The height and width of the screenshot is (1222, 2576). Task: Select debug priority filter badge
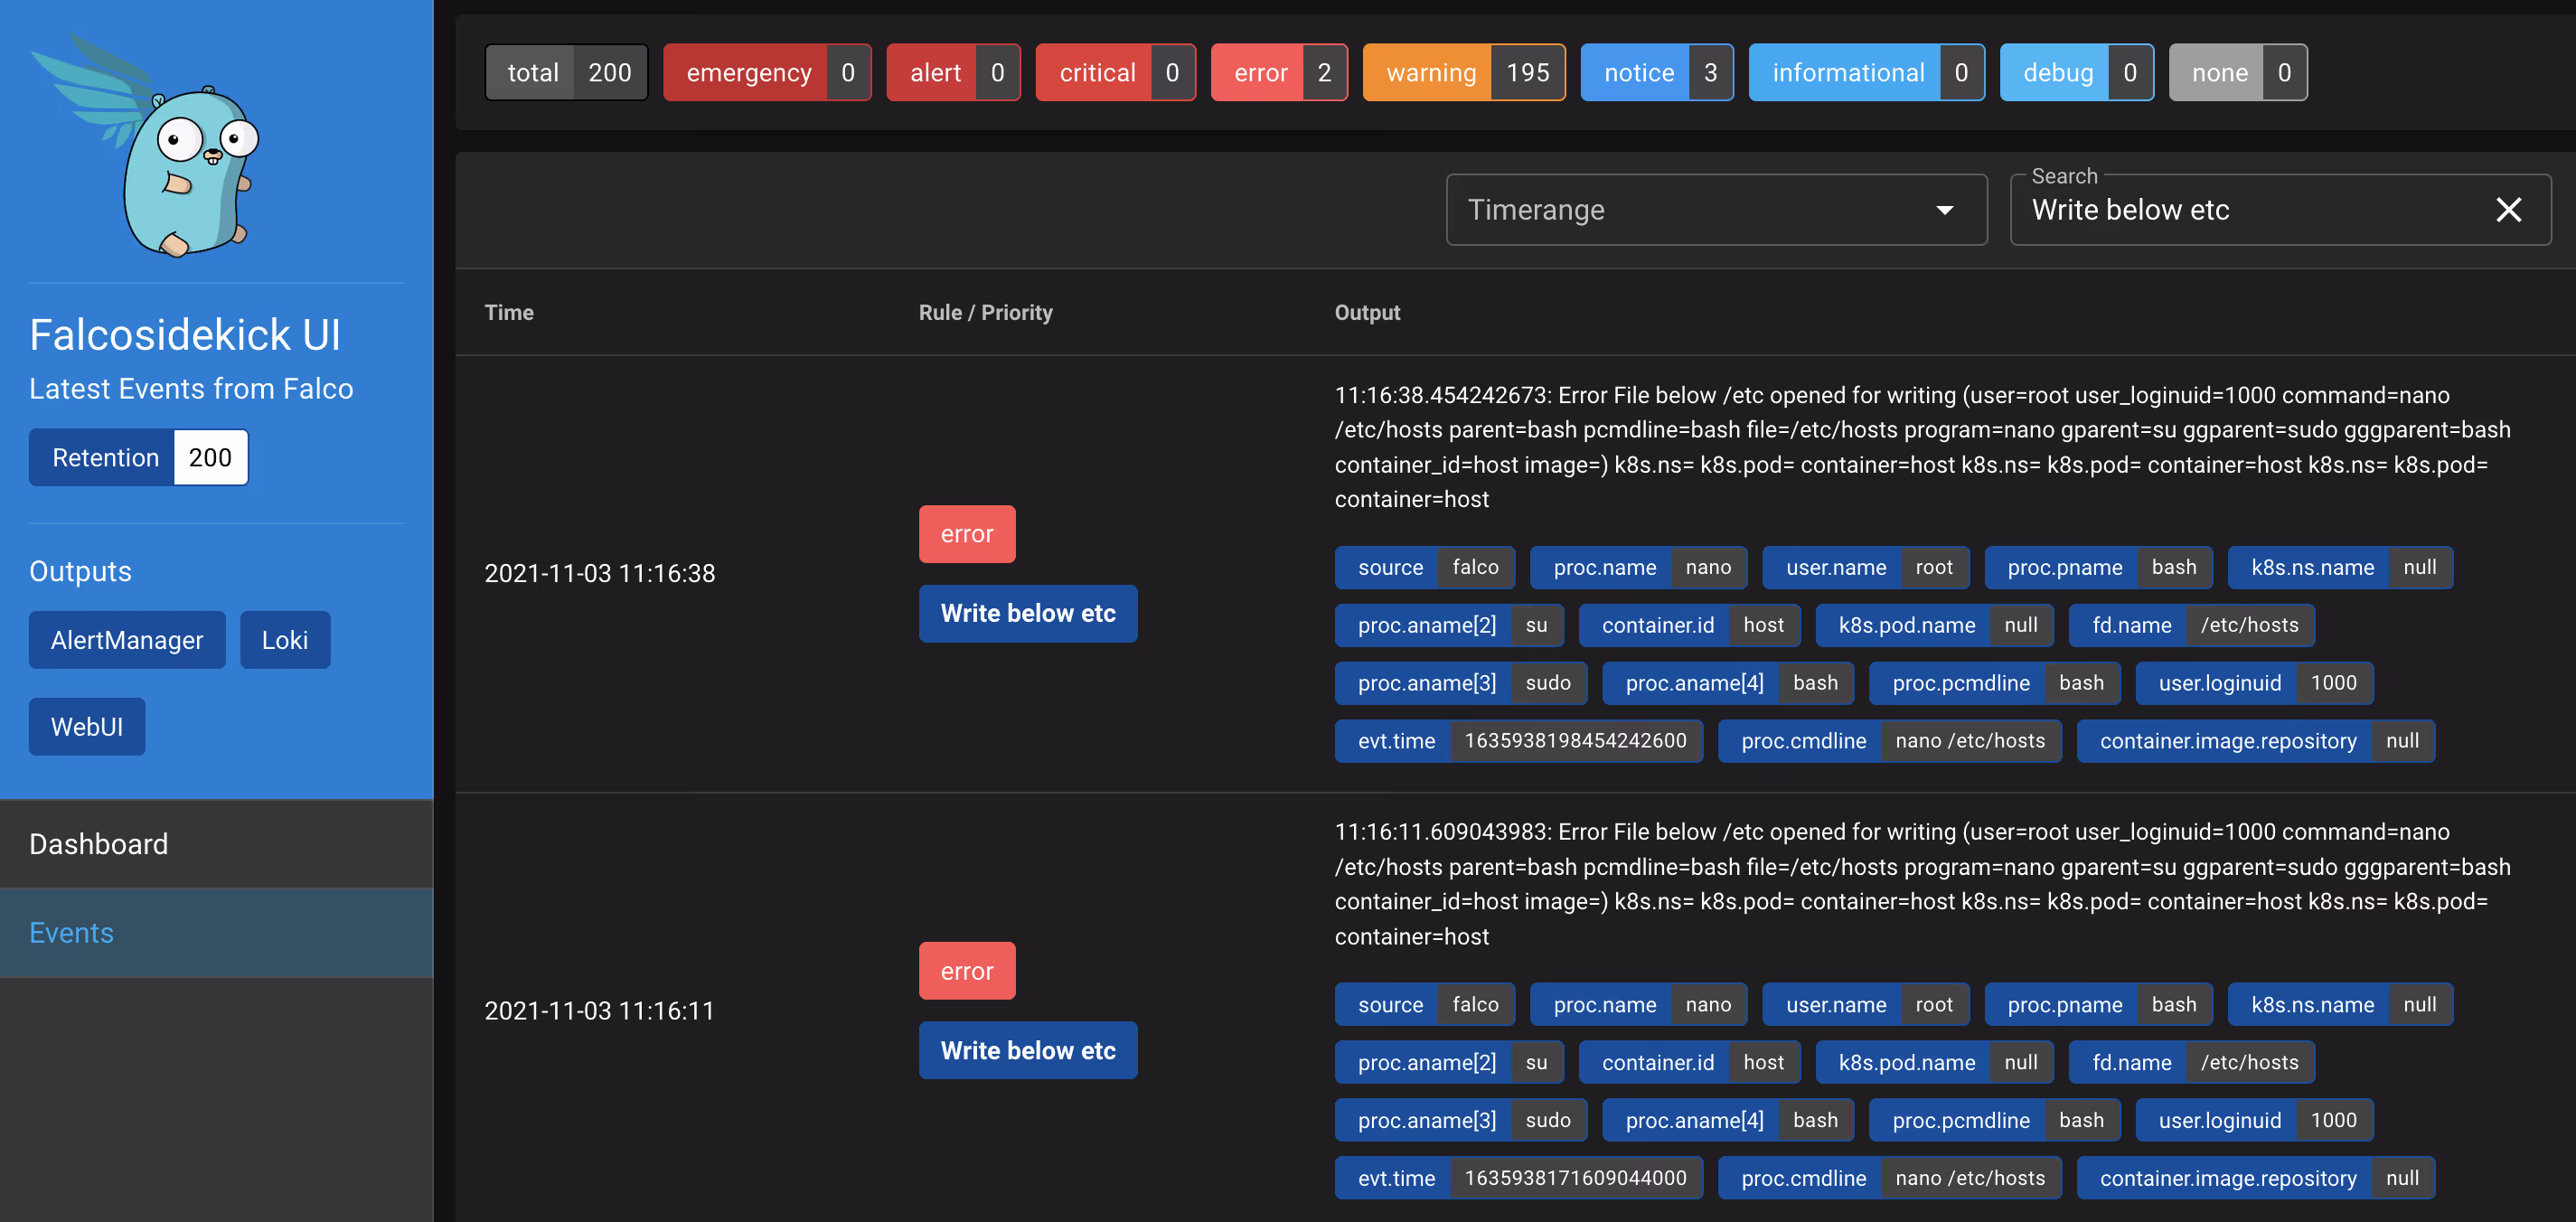point(2075,72)
